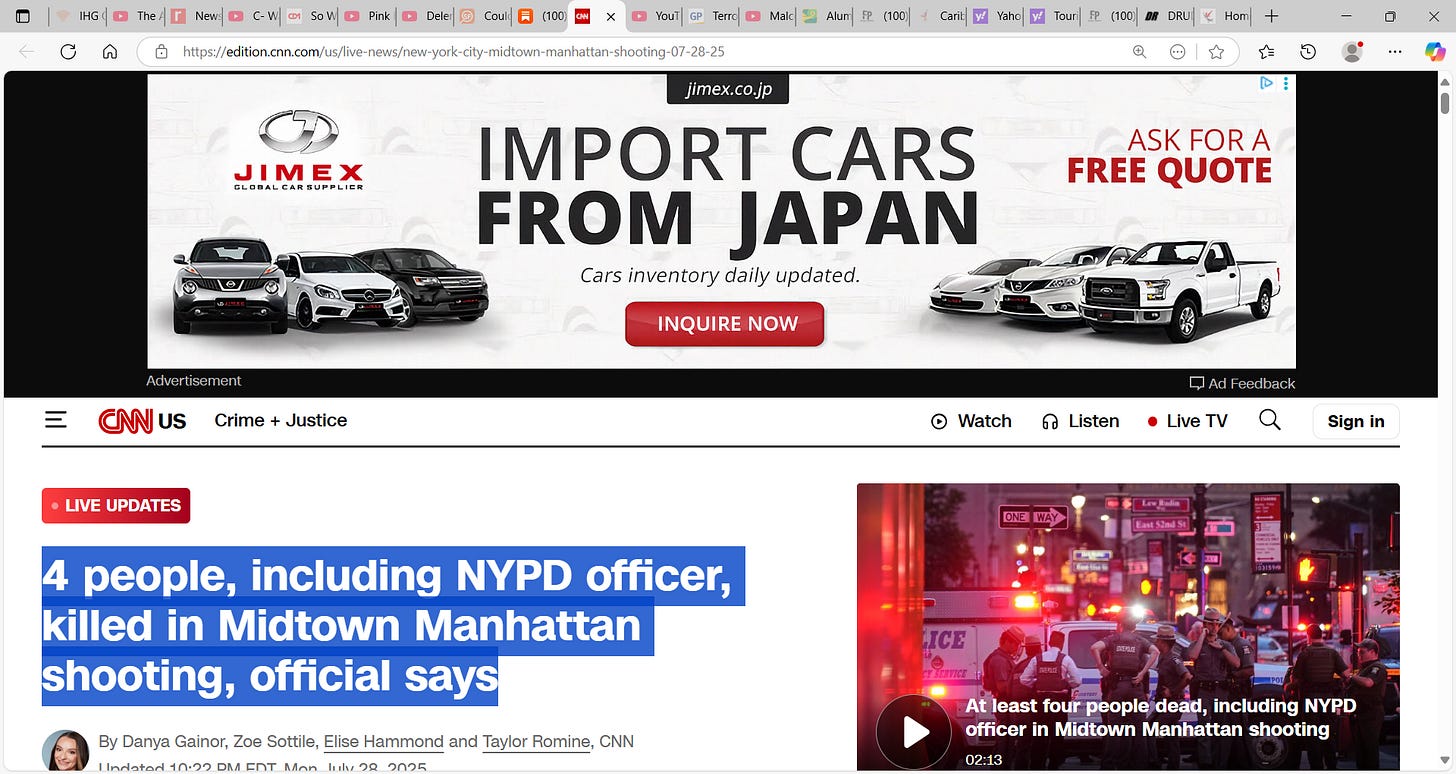Open CNN hamburger navigation menu

point(56,420)
